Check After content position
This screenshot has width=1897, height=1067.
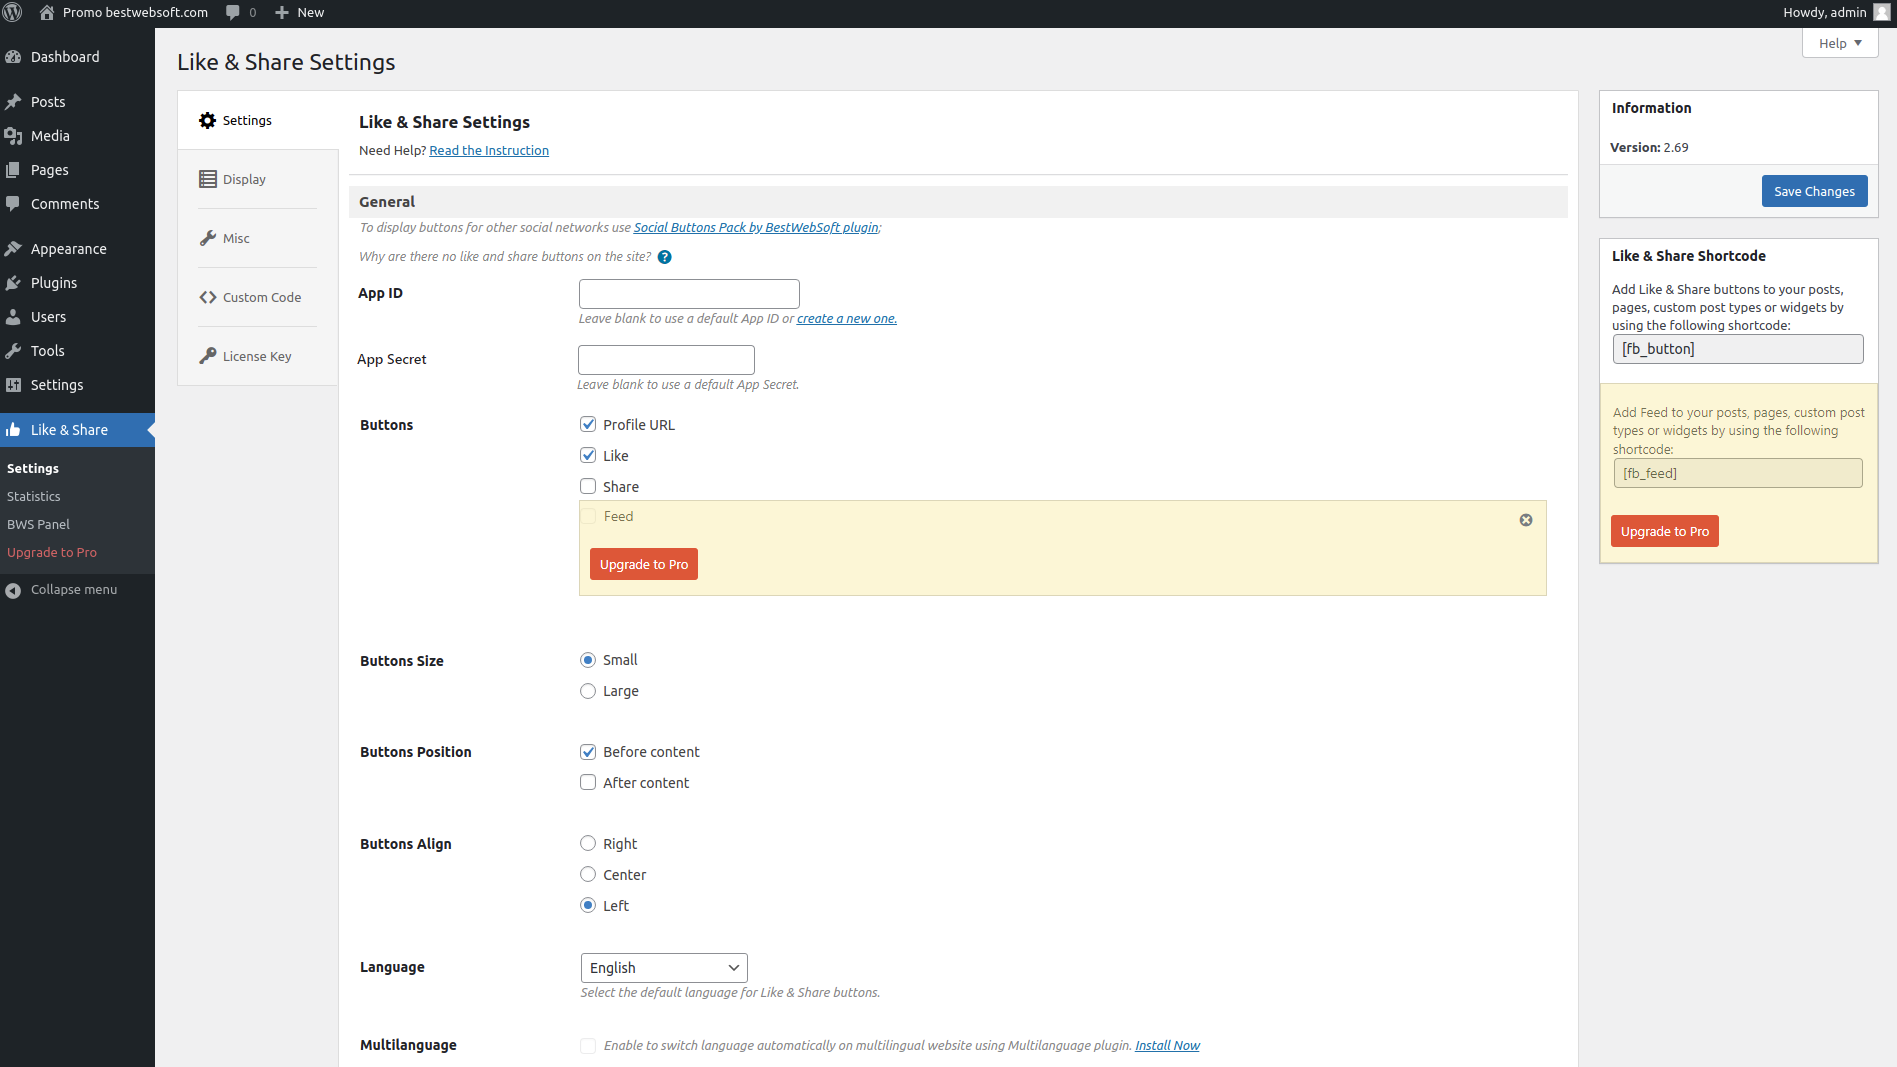pyautogui.click(x=588, y=783)
